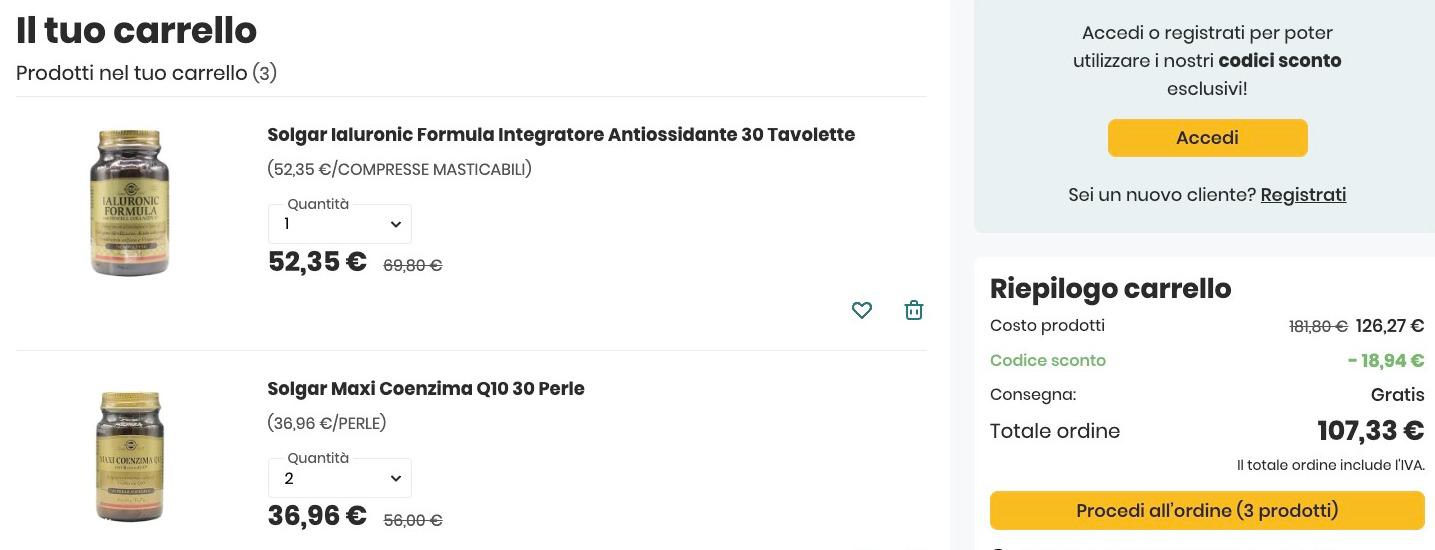
Task: Expand quantity selector for Maxi Coenzima Q10
Action: [x=340, y=478]
